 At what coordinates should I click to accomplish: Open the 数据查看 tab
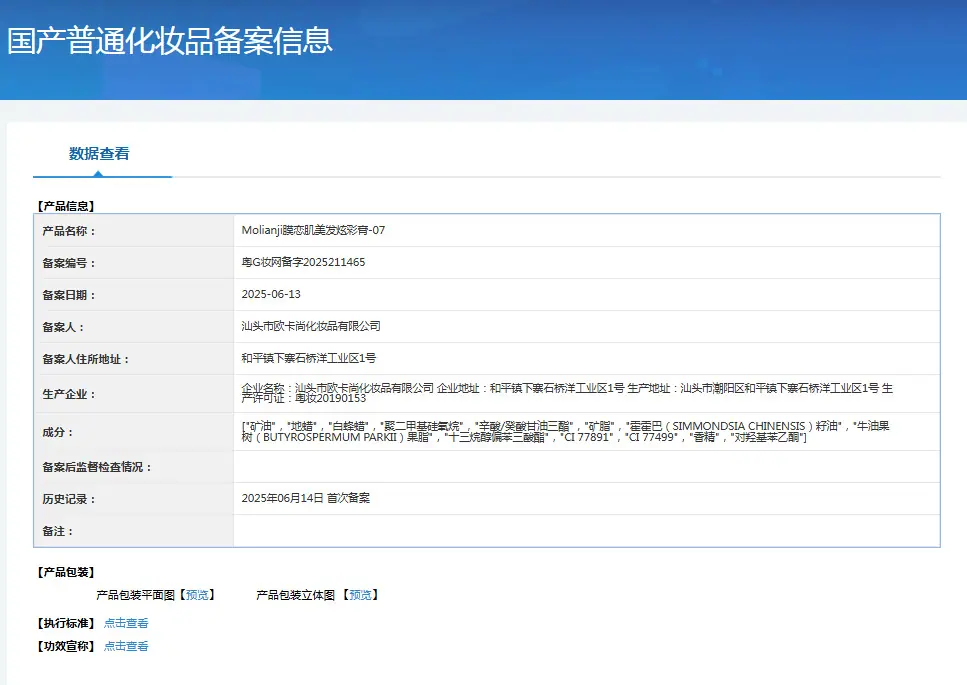coord(99,154)
